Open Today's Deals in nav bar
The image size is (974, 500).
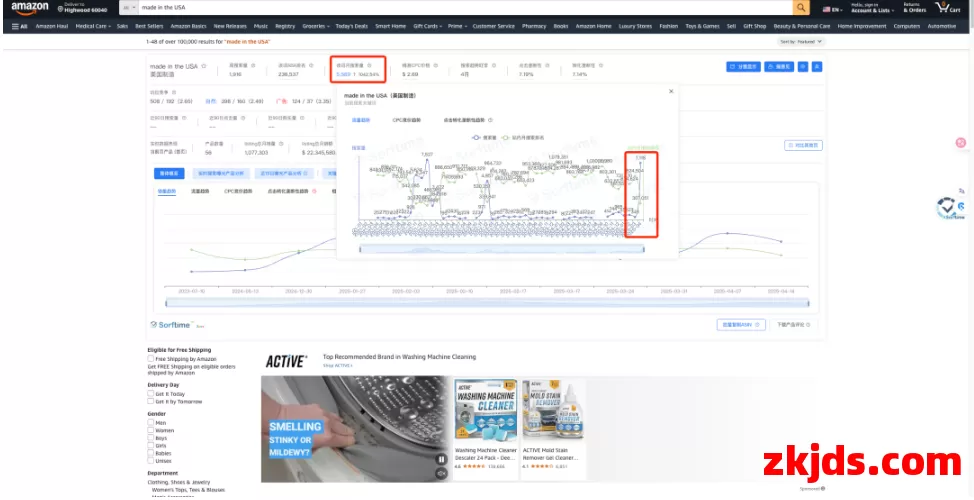(352, 27)
